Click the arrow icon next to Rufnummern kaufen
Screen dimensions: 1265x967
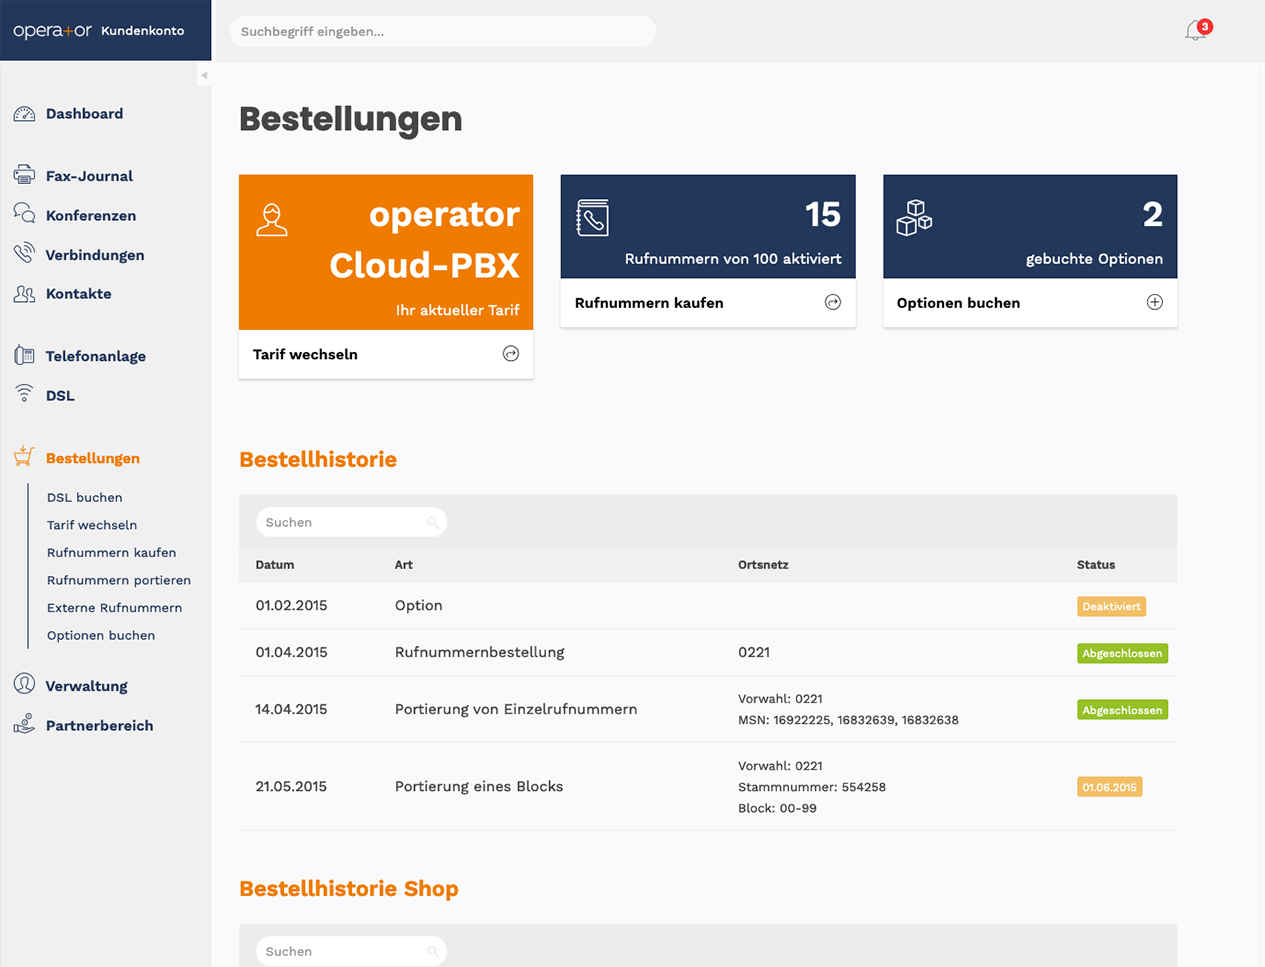pyautogui.click(x=833, y=302)
